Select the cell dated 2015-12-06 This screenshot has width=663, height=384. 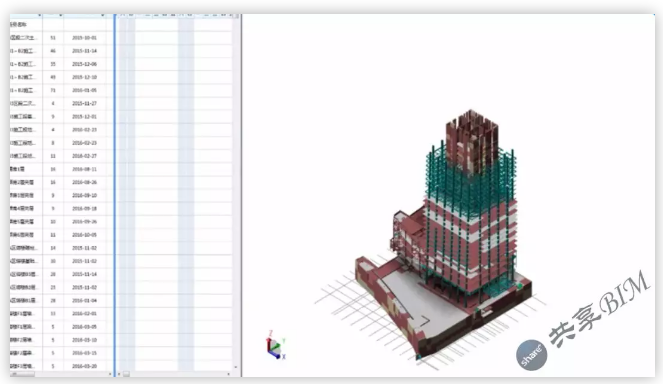85,64
